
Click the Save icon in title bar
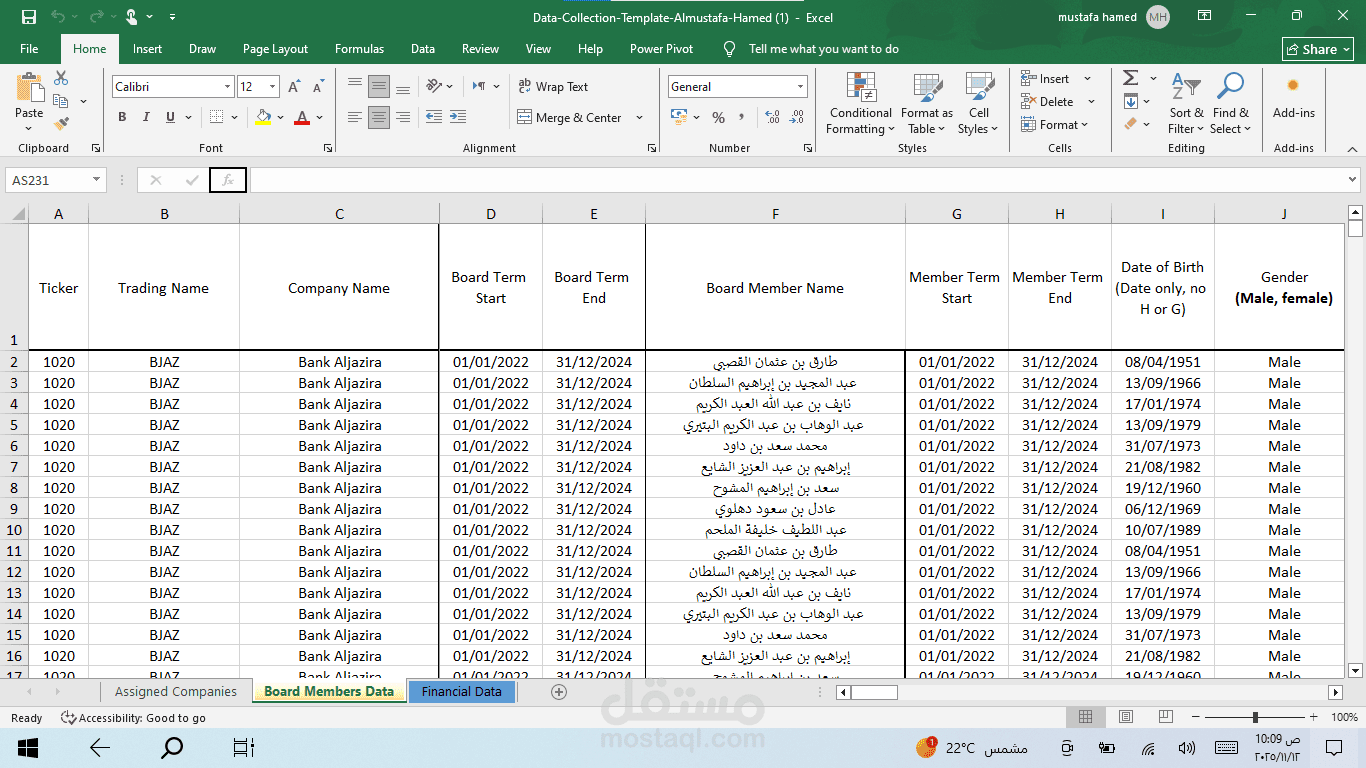(x=28, y=17)
